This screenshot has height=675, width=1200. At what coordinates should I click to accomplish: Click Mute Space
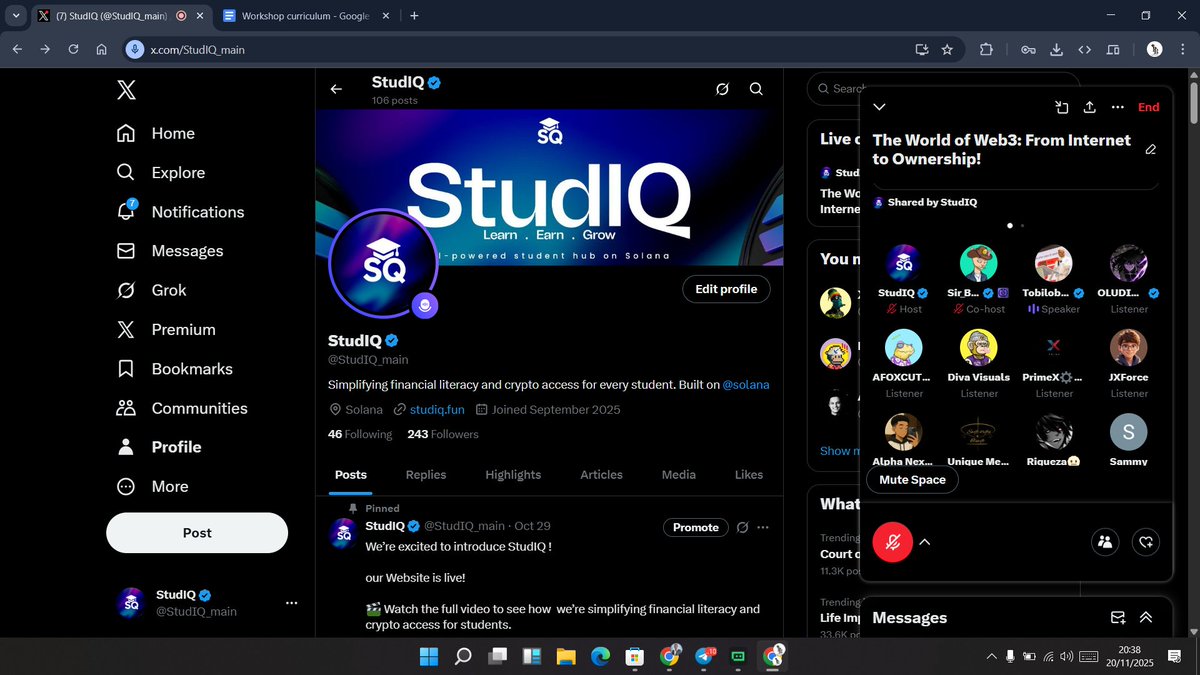pyautogui.click(x=911, y=480)
